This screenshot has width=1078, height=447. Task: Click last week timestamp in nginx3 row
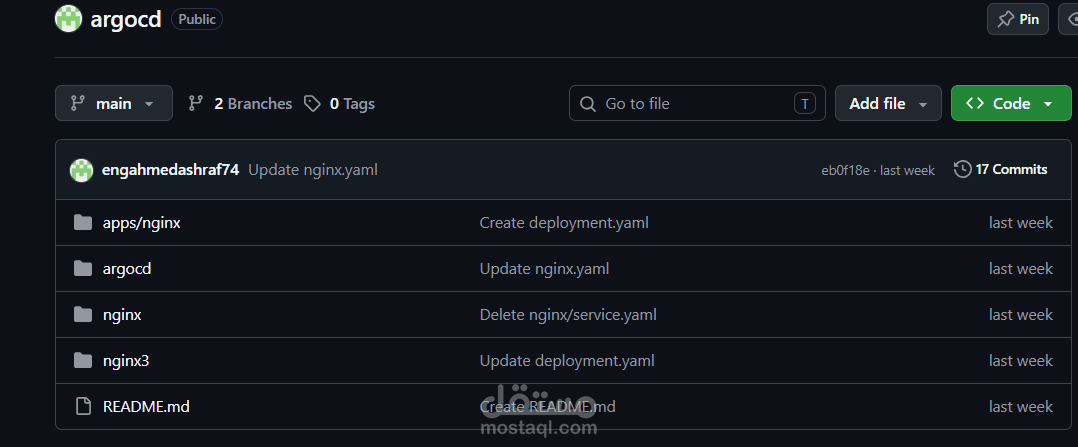coord(1021,360)
